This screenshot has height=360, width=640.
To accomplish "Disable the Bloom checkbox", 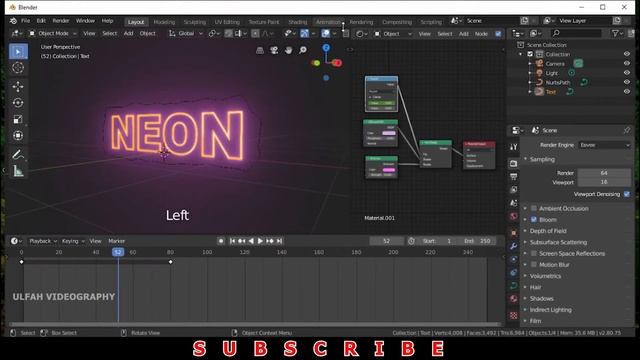I will point(533,220).
